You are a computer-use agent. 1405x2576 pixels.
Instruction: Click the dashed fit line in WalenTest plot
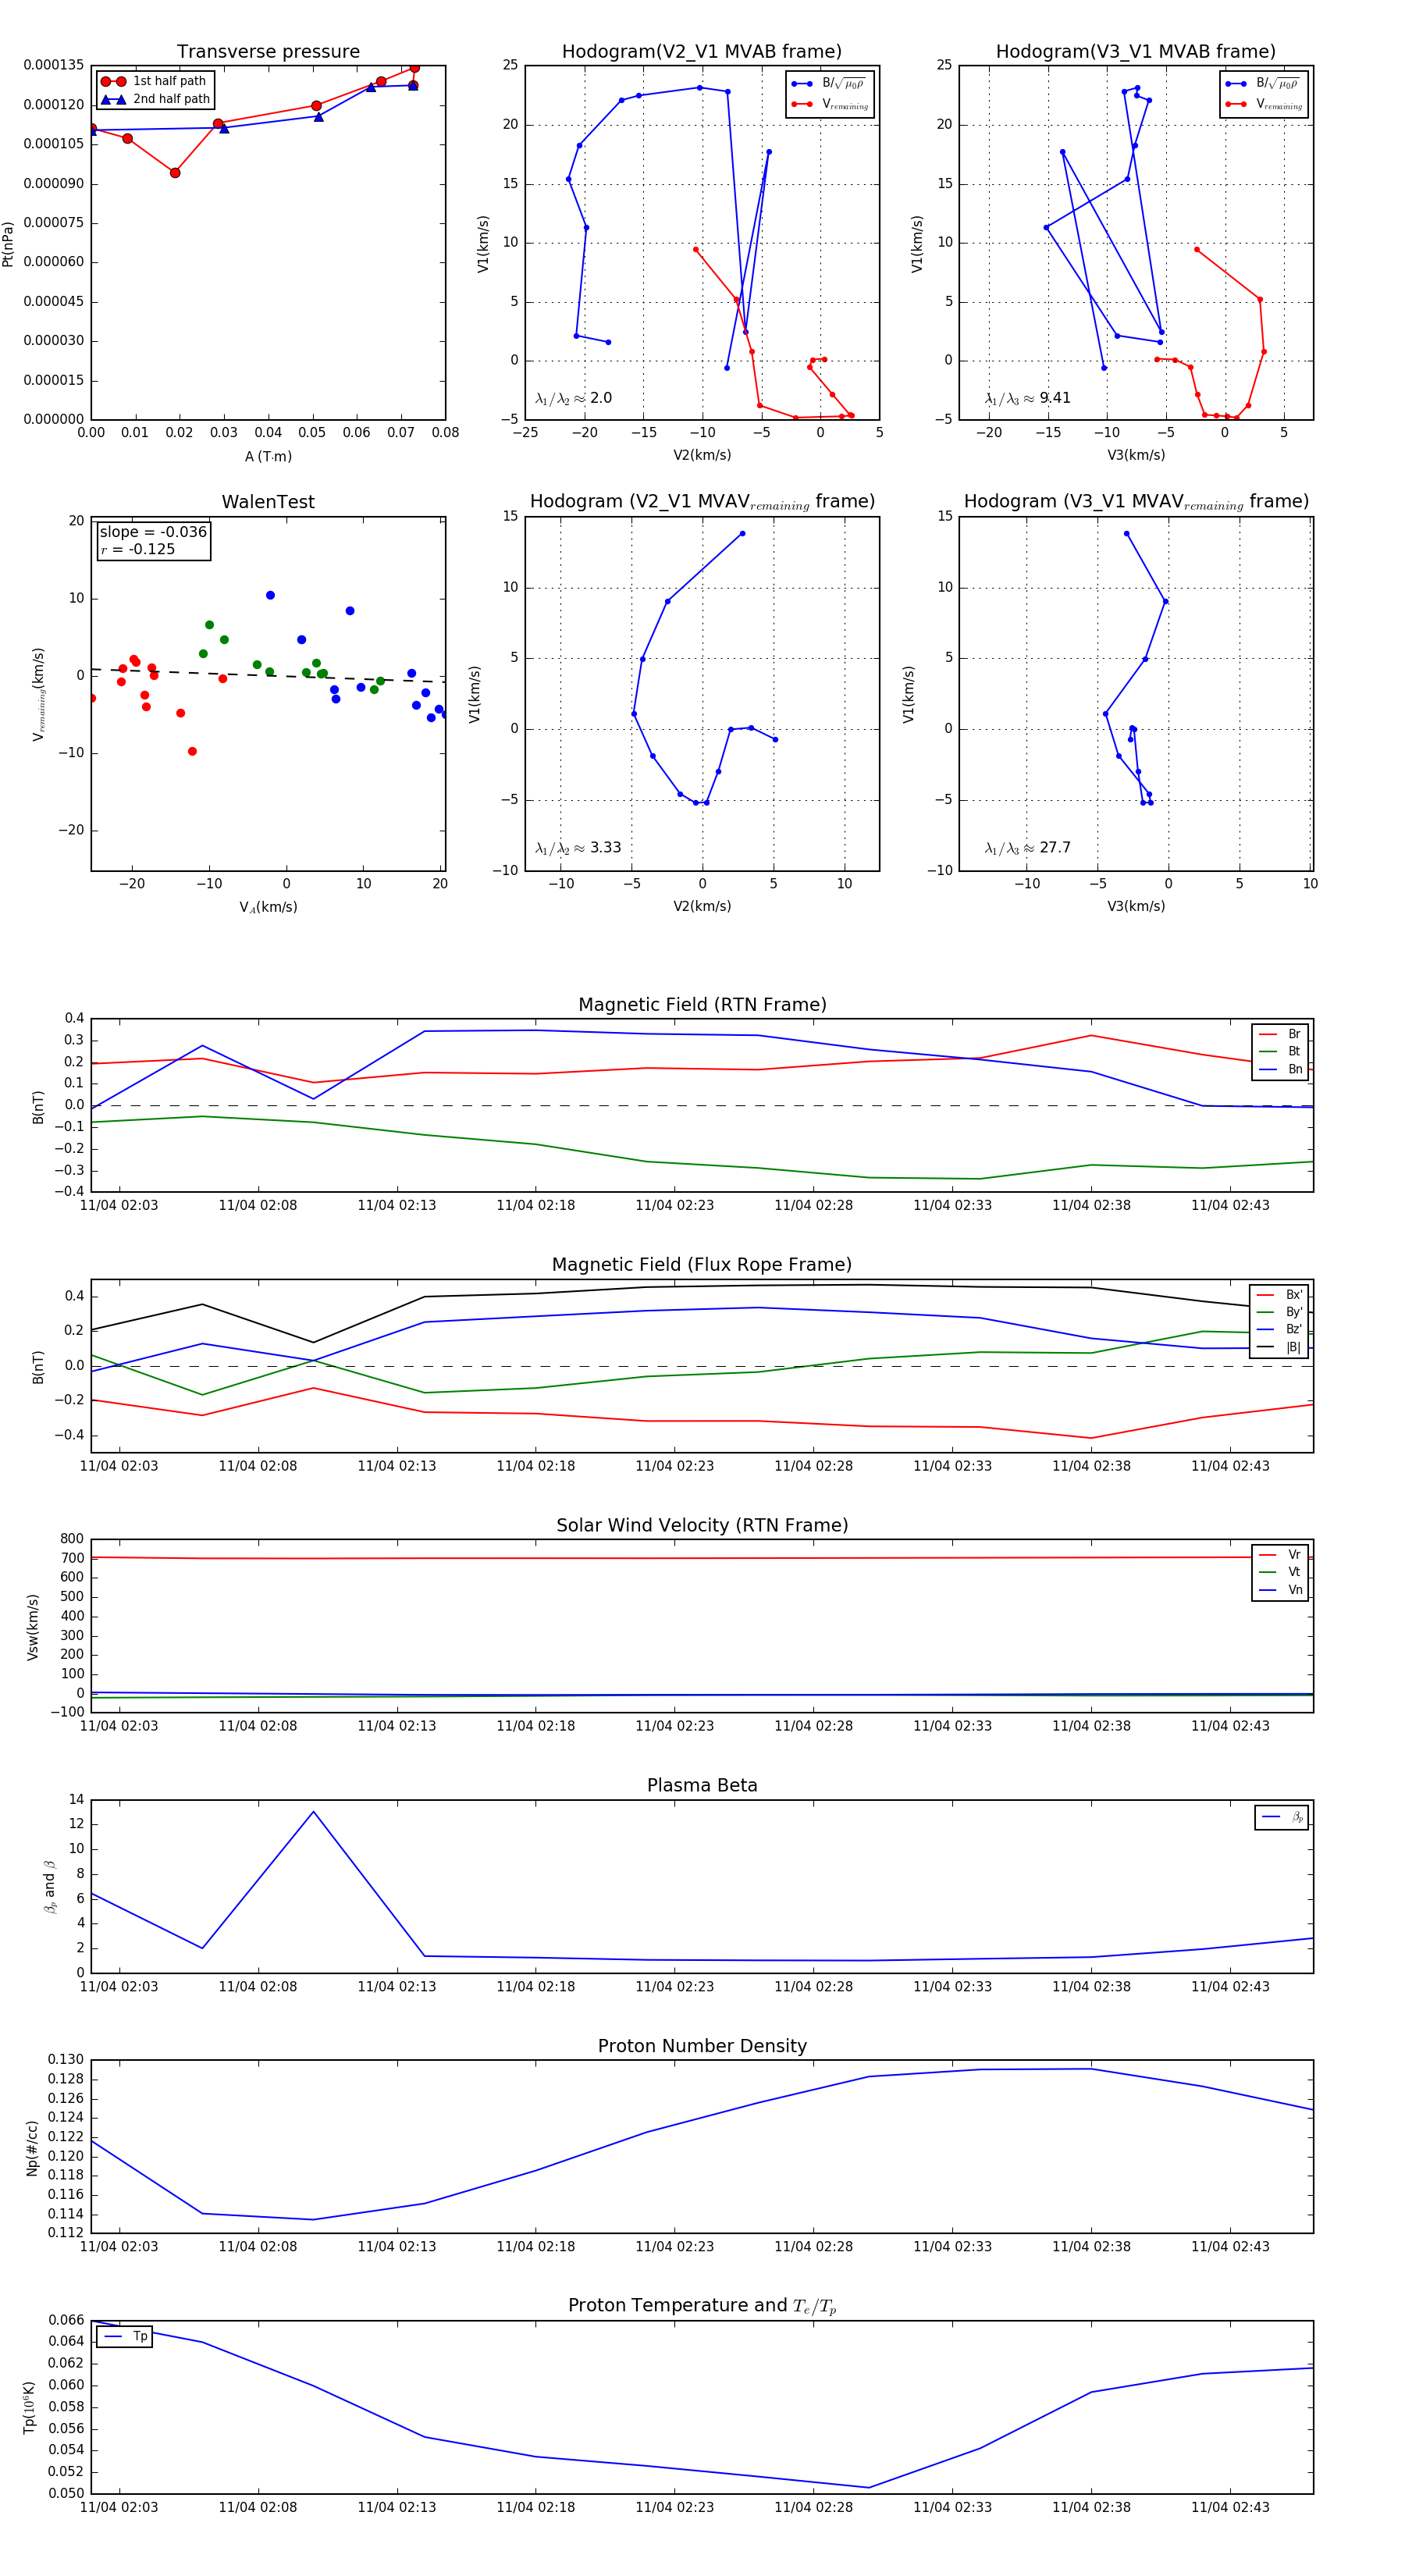(268, 675)
